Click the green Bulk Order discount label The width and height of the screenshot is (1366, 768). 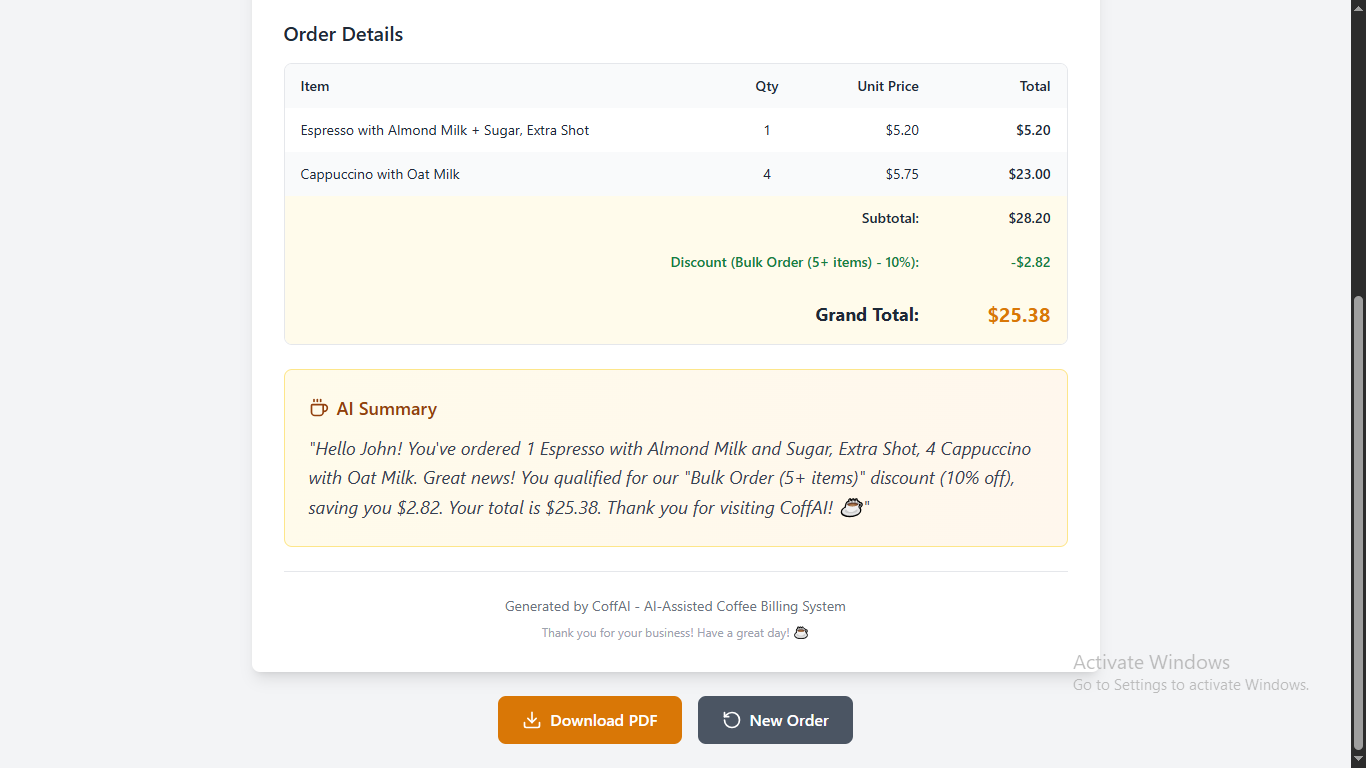point(794,262)
